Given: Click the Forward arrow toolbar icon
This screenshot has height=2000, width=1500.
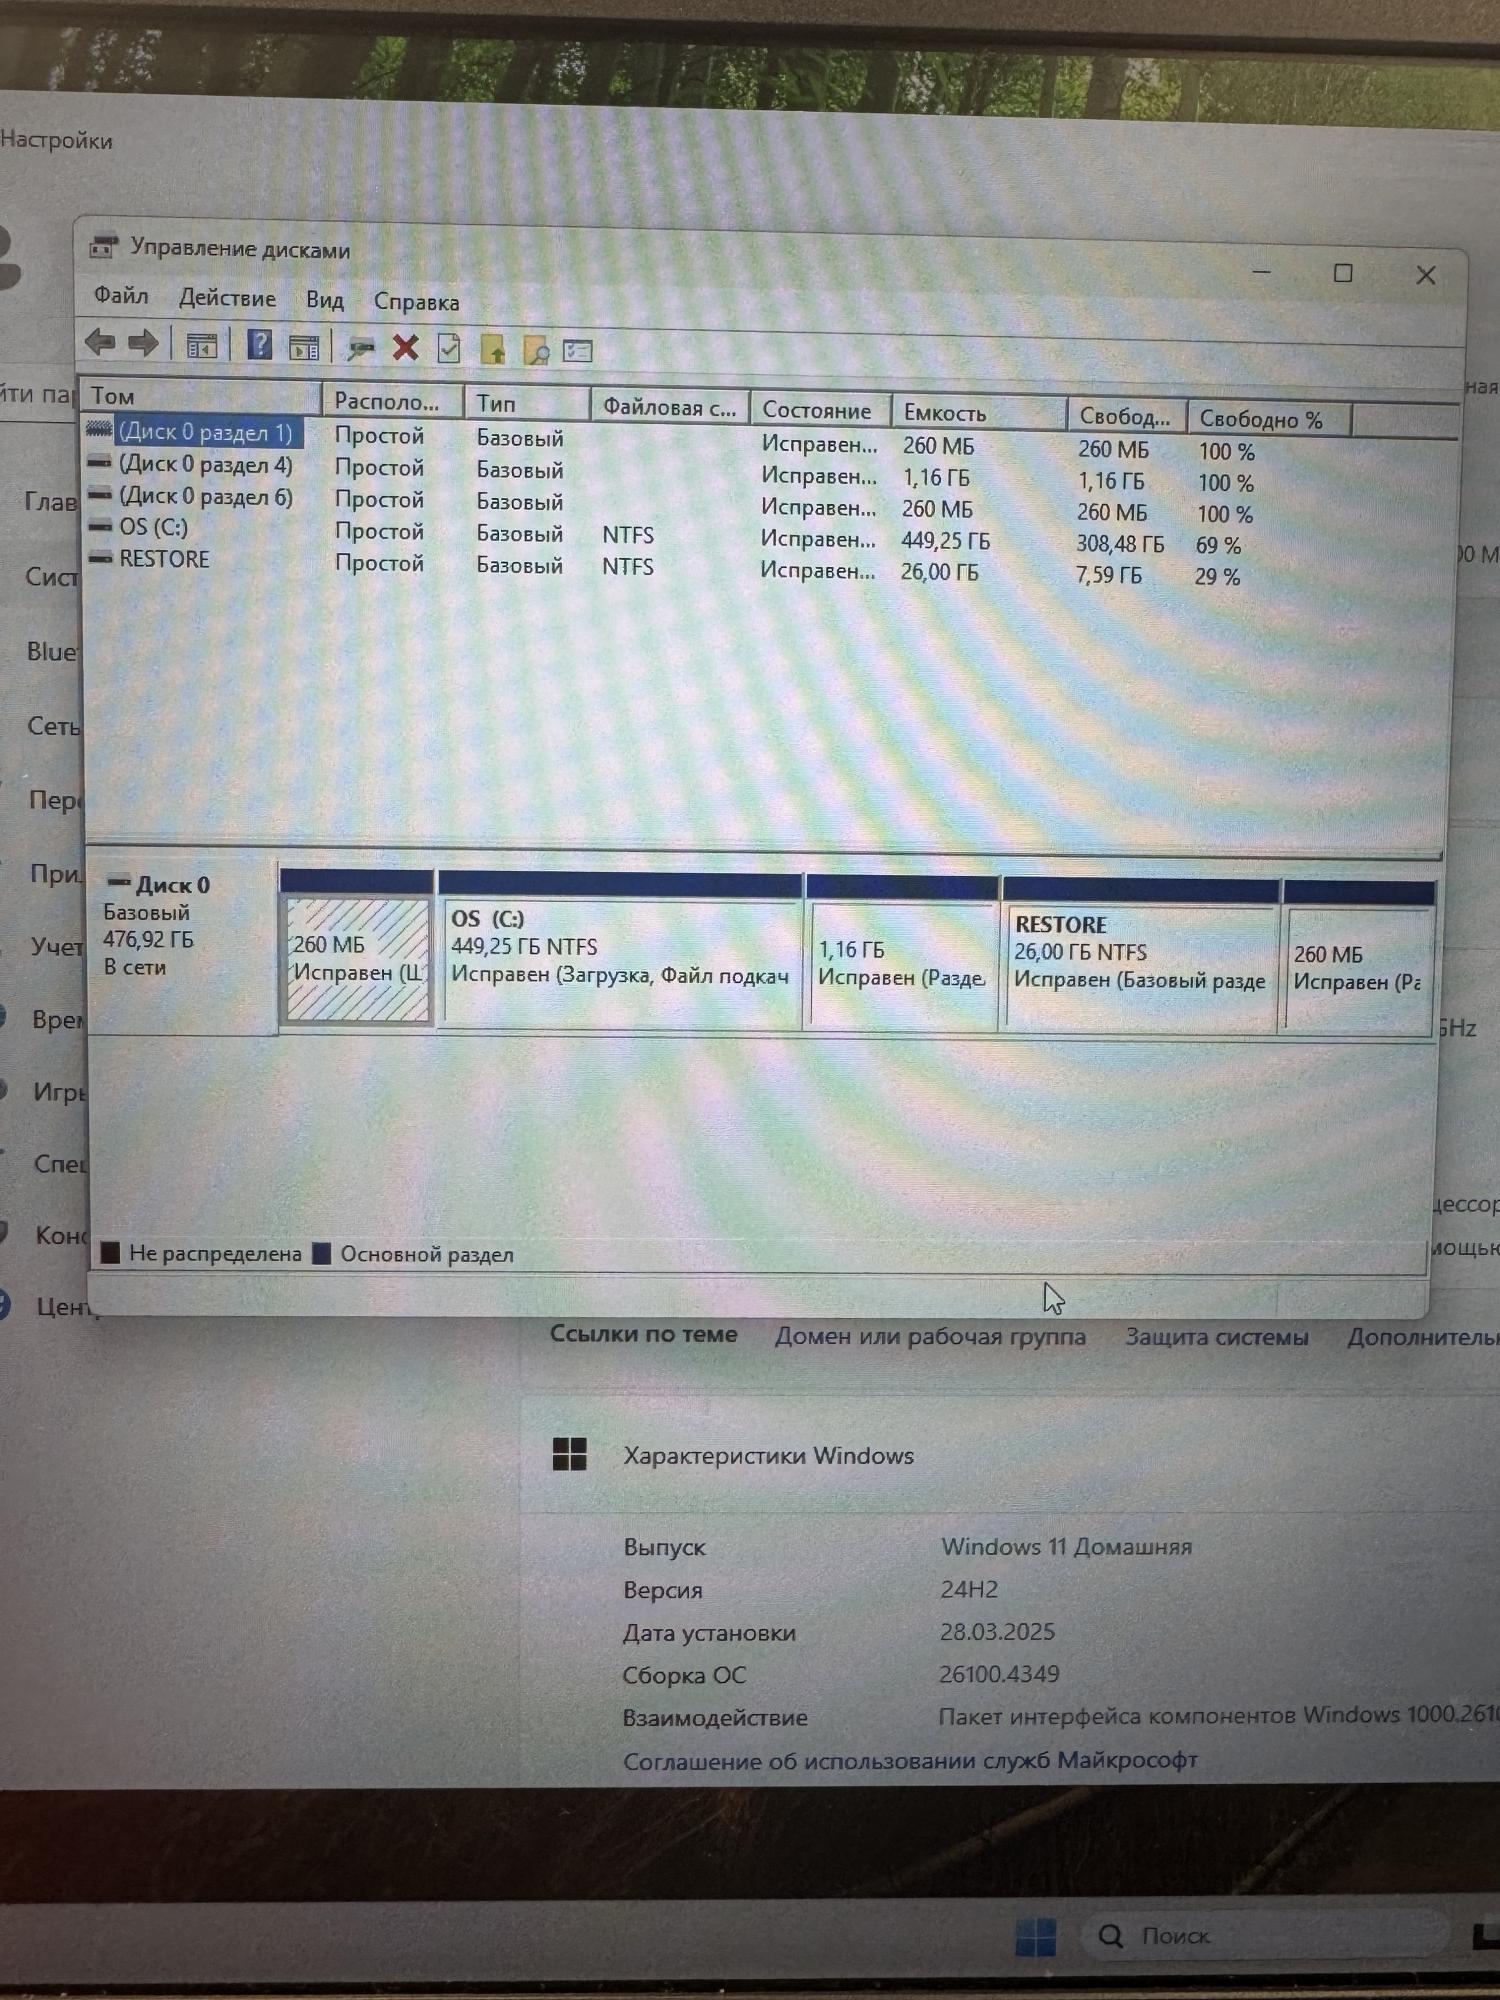Looking at the screenshot, I should tap(143, 344).
